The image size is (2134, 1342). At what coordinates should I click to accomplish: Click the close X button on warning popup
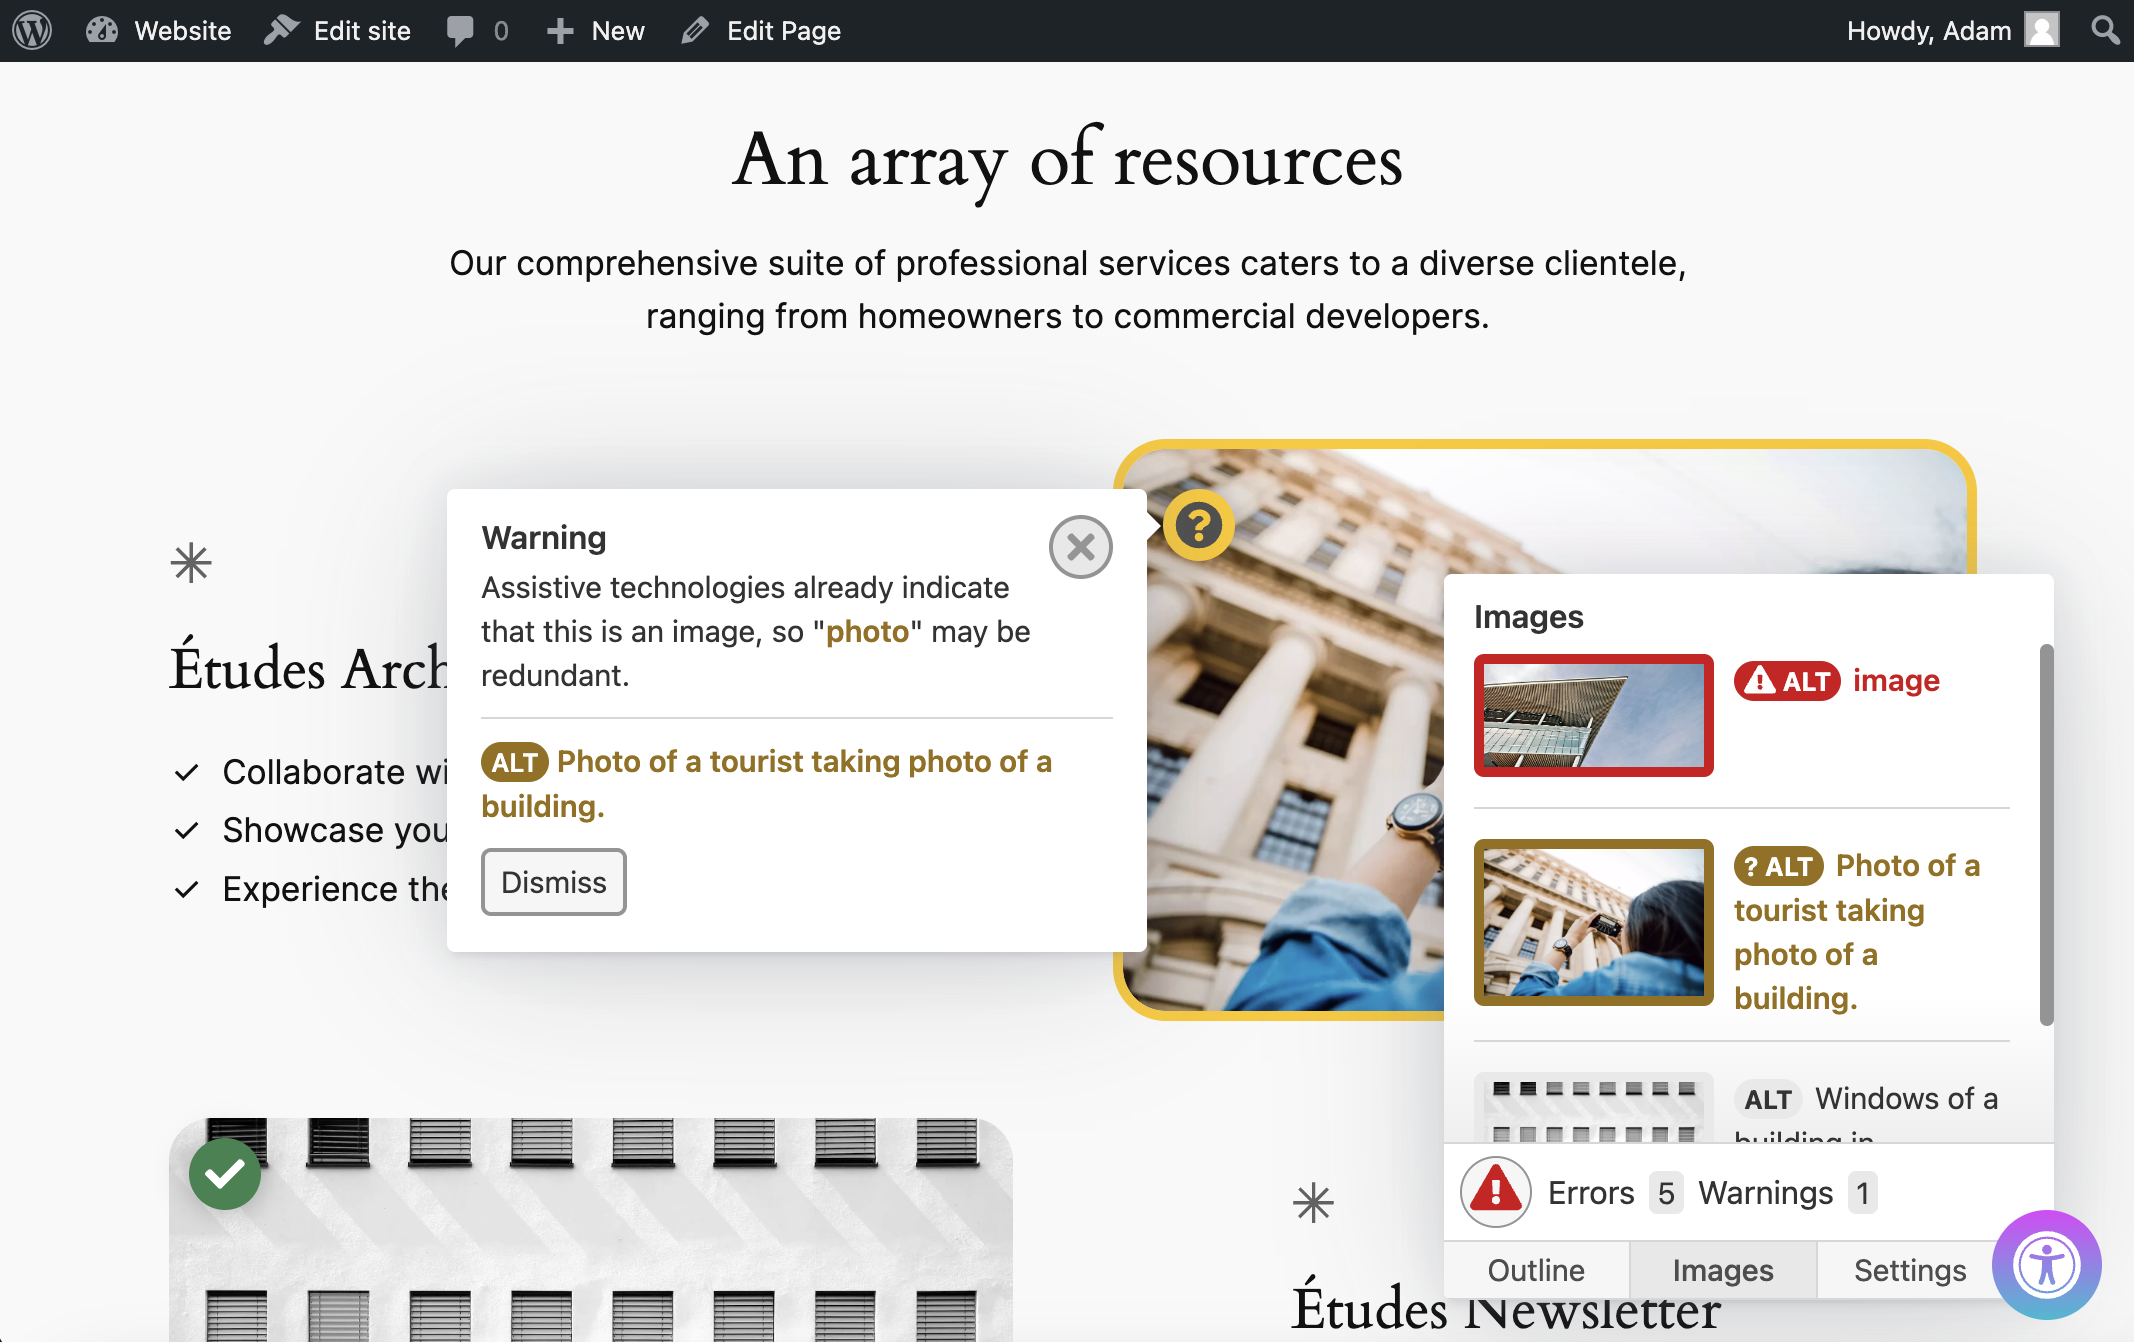tap(1080, 547)
